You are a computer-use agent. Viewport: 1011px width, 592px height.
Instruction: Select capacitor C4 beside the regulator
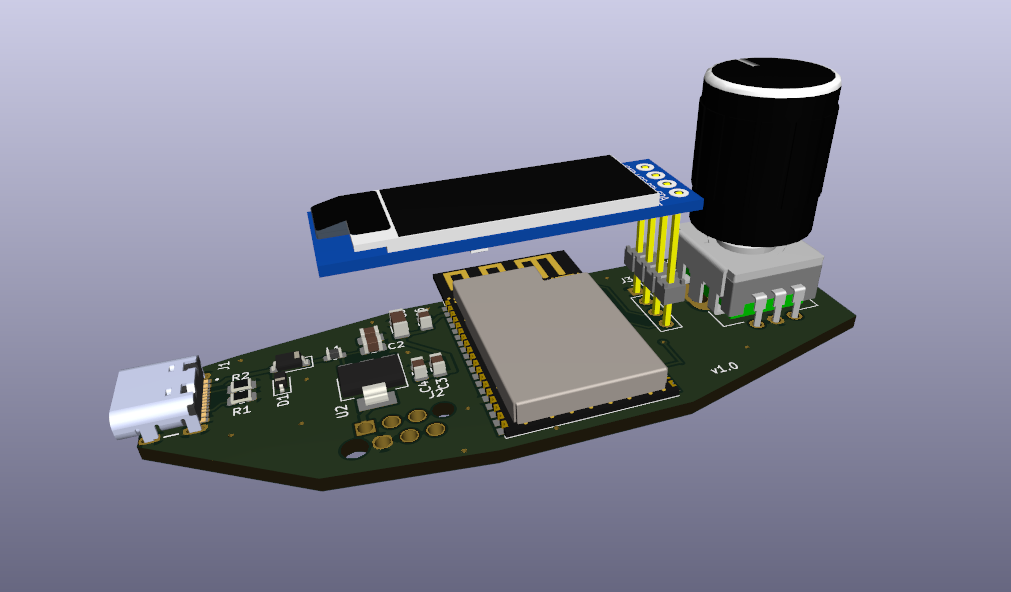point(420,367)
